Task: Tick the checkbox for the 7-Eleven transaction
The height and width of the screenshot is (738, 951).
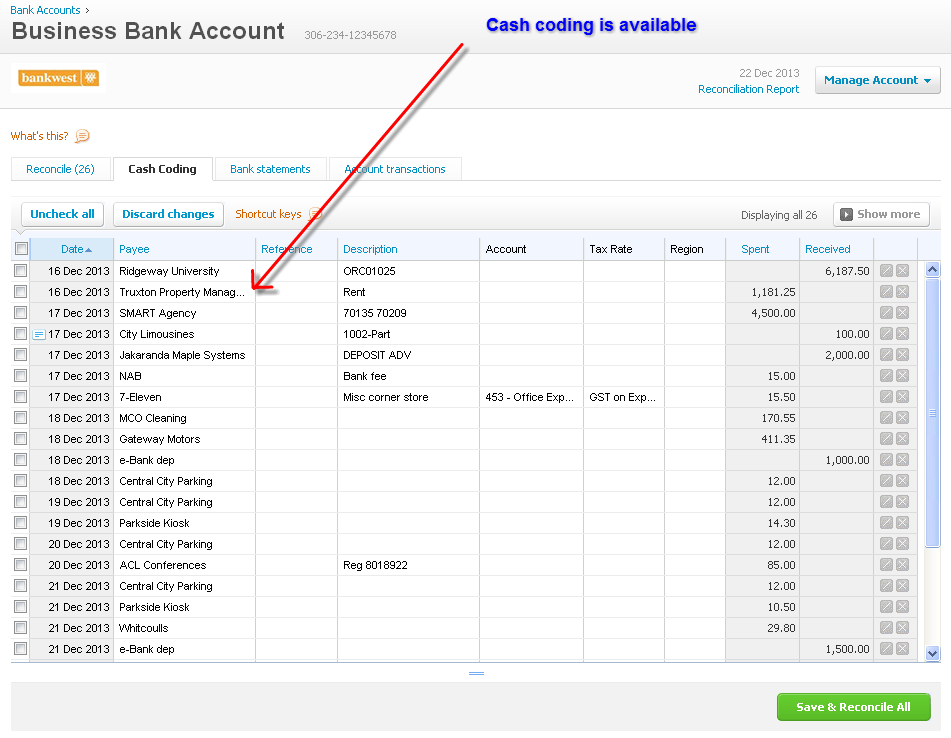Action: (21, 397)
